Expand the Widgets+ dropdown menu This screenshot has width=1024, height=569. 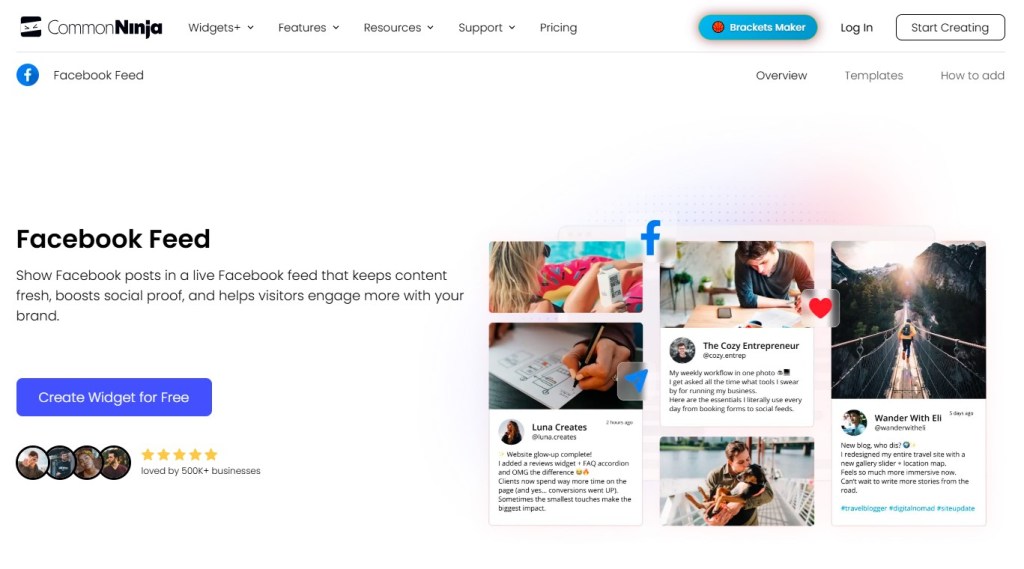(221, 27)
